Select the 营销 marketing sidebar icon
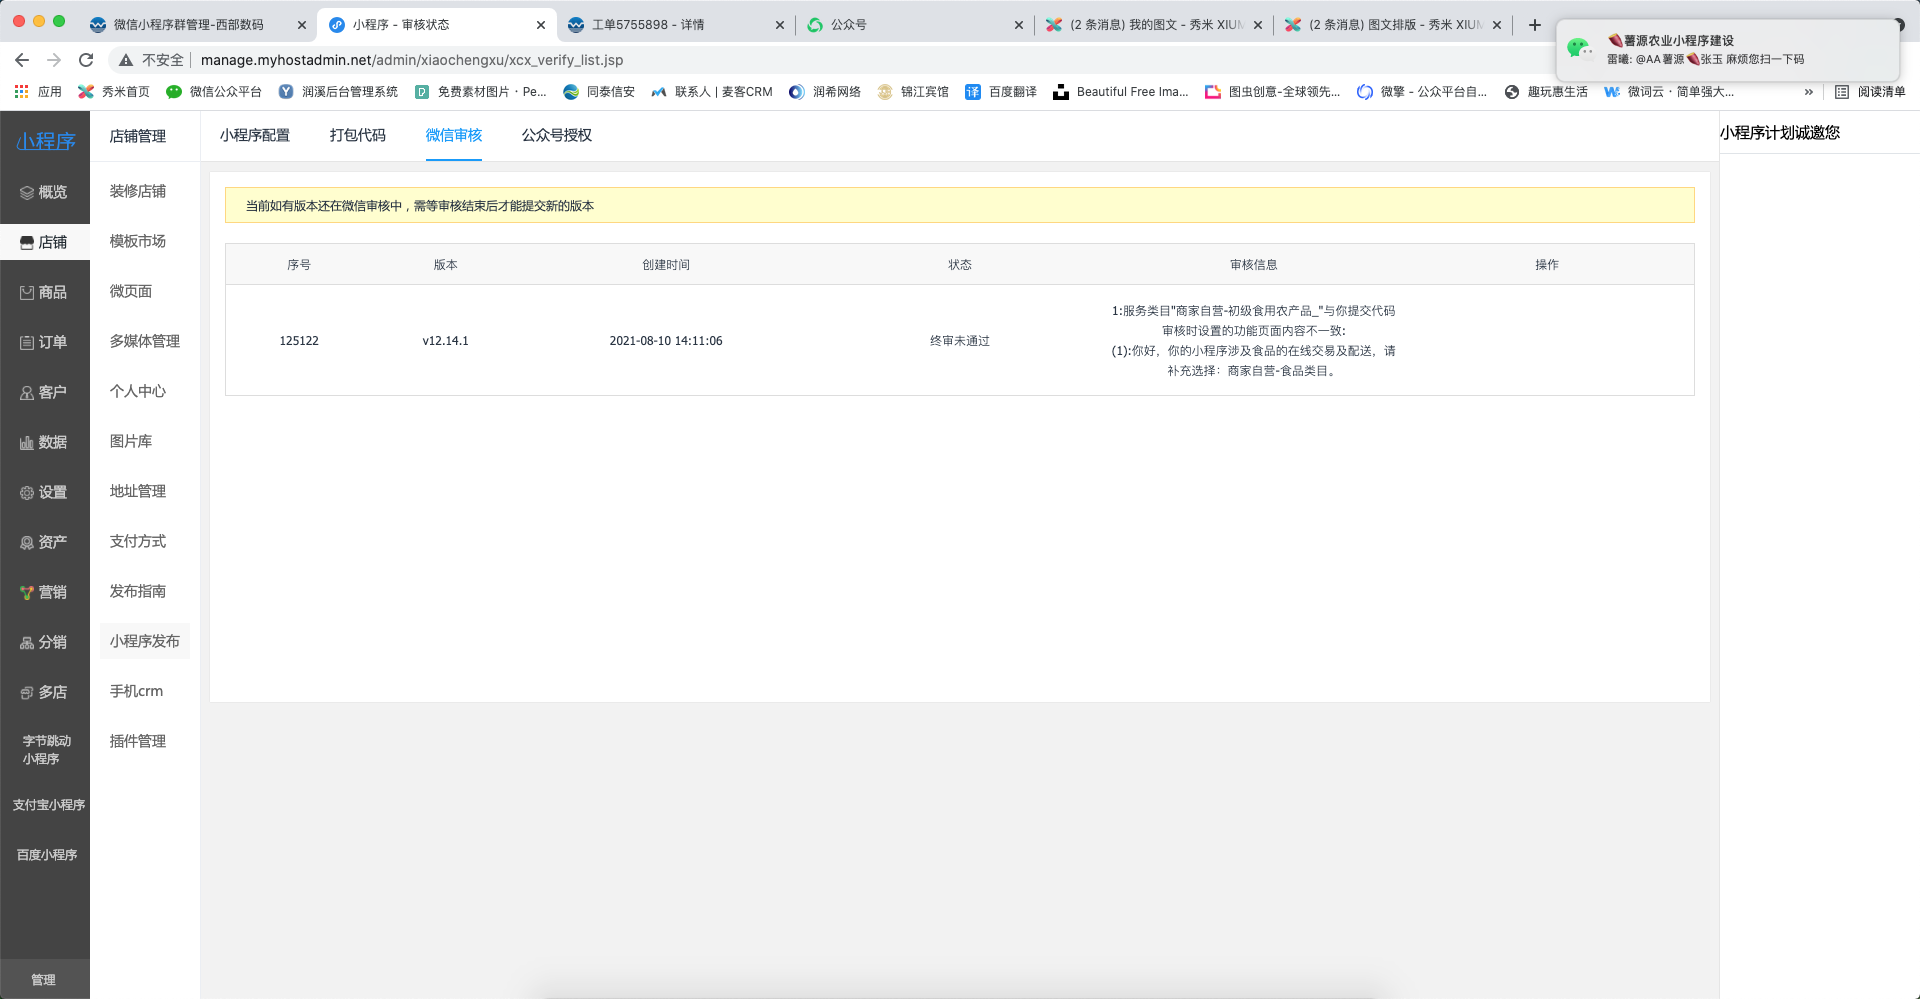The image size is (1920, 999). [x=44, y=592]
